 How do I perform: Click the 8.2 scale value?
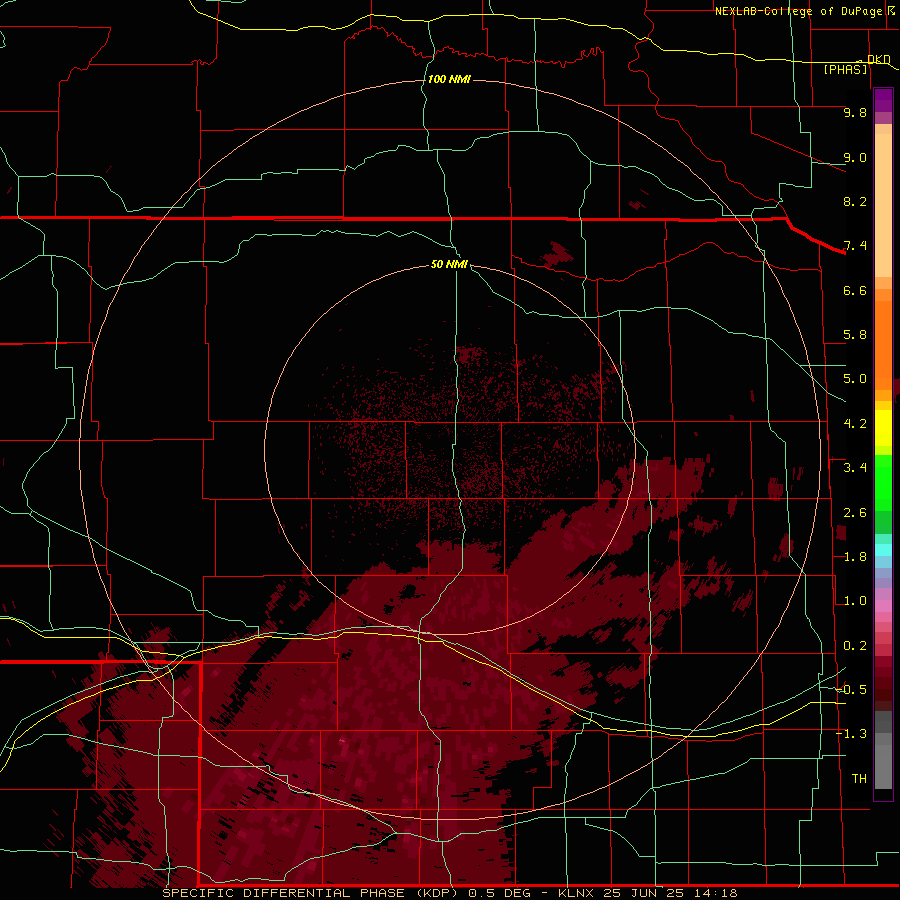click(855, 201)
